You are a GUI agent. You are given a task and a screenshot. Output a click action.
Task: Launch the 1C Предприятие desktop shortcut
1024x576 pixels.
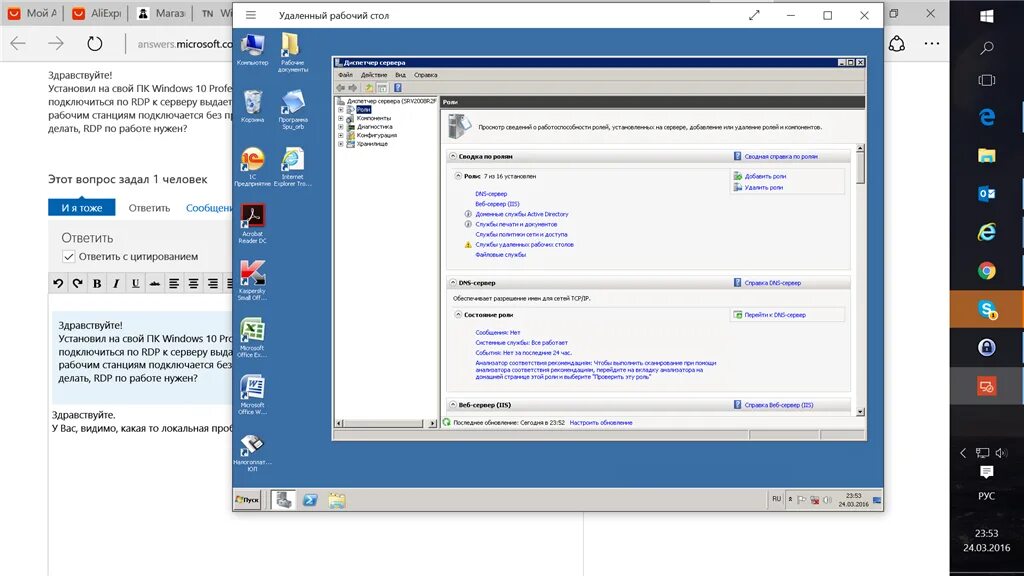tap(252, 167)
